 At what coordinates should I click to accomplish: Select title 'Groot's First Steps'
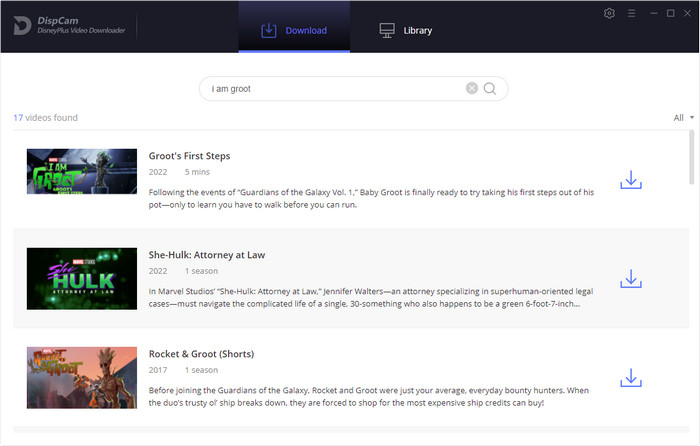click(x=189, y=156)
